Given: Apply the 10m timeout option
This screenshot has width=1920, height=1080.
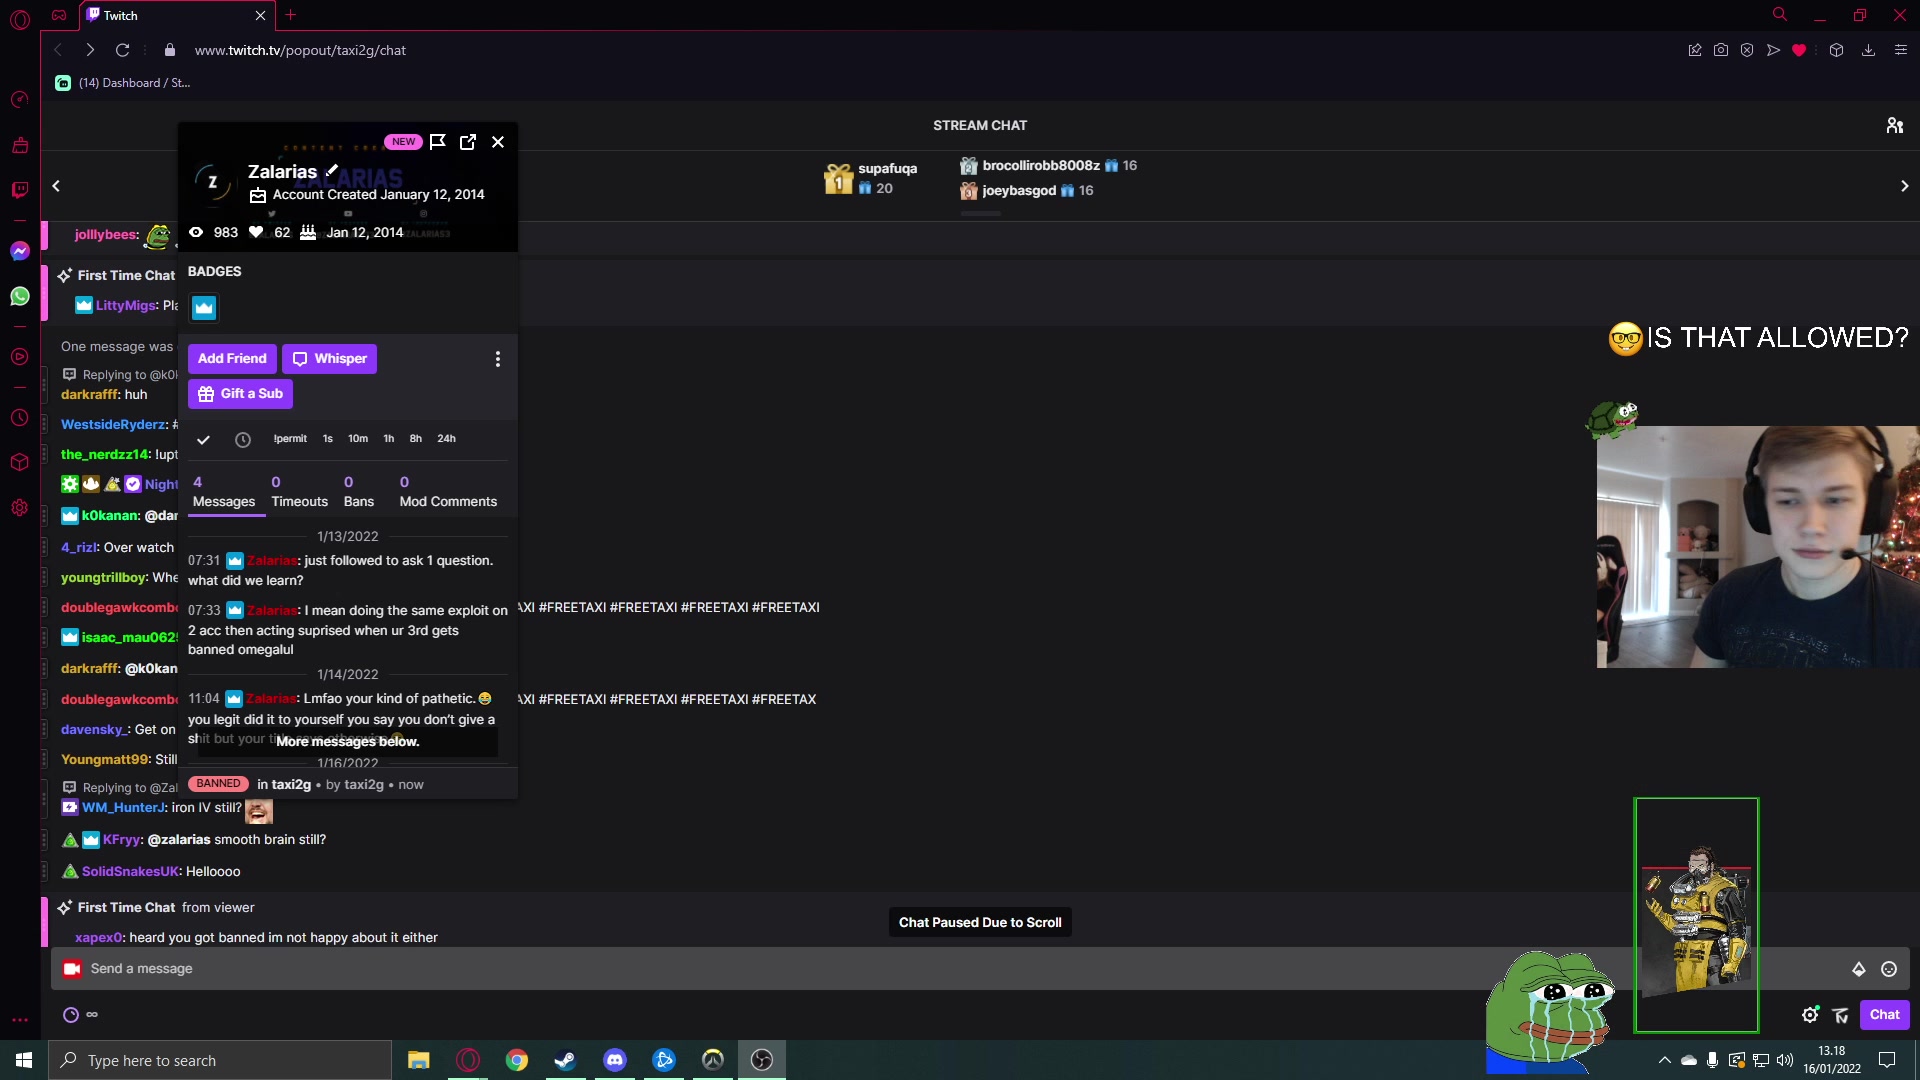Looking at the screenshot, I should point(358,439).
